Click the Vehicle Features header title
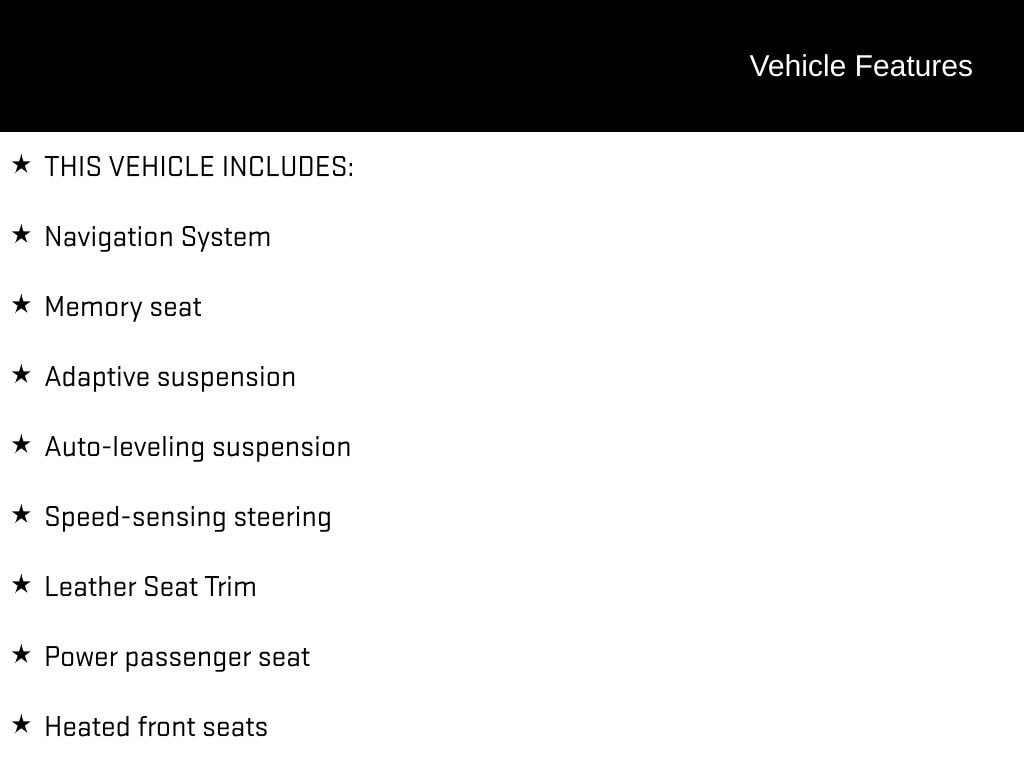The height and width of the screenshot is (768, 1024). [x=860, y=66]
